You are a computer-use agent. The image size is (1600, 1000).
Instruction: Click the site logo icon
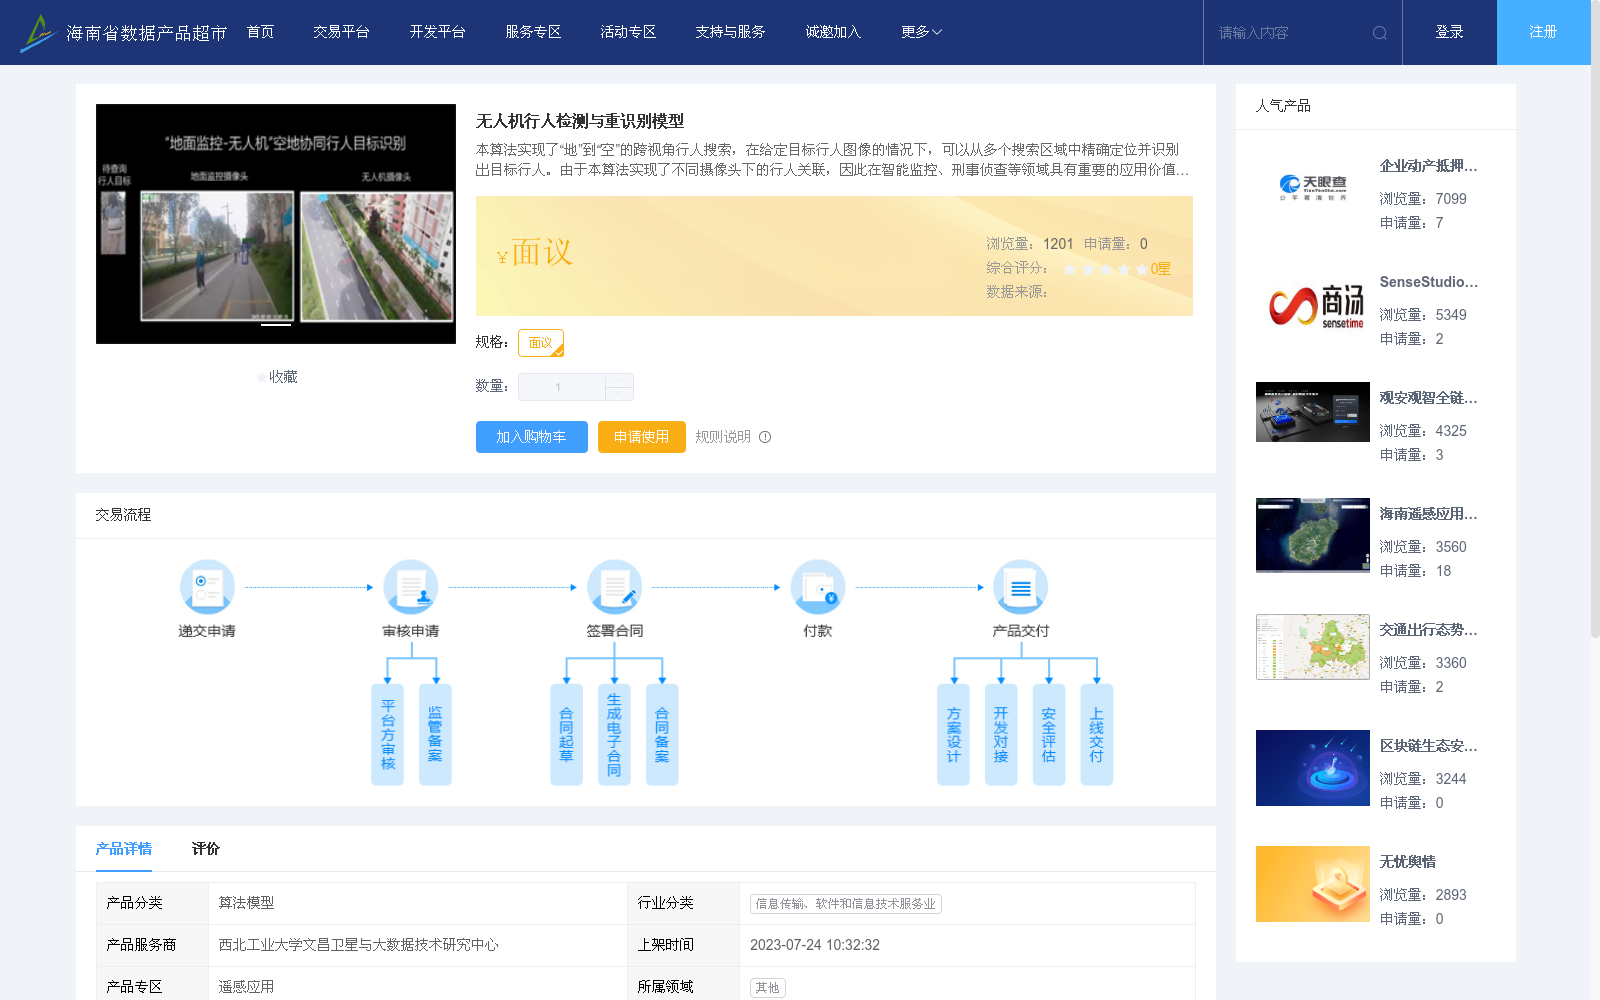[x=38, y=33]
